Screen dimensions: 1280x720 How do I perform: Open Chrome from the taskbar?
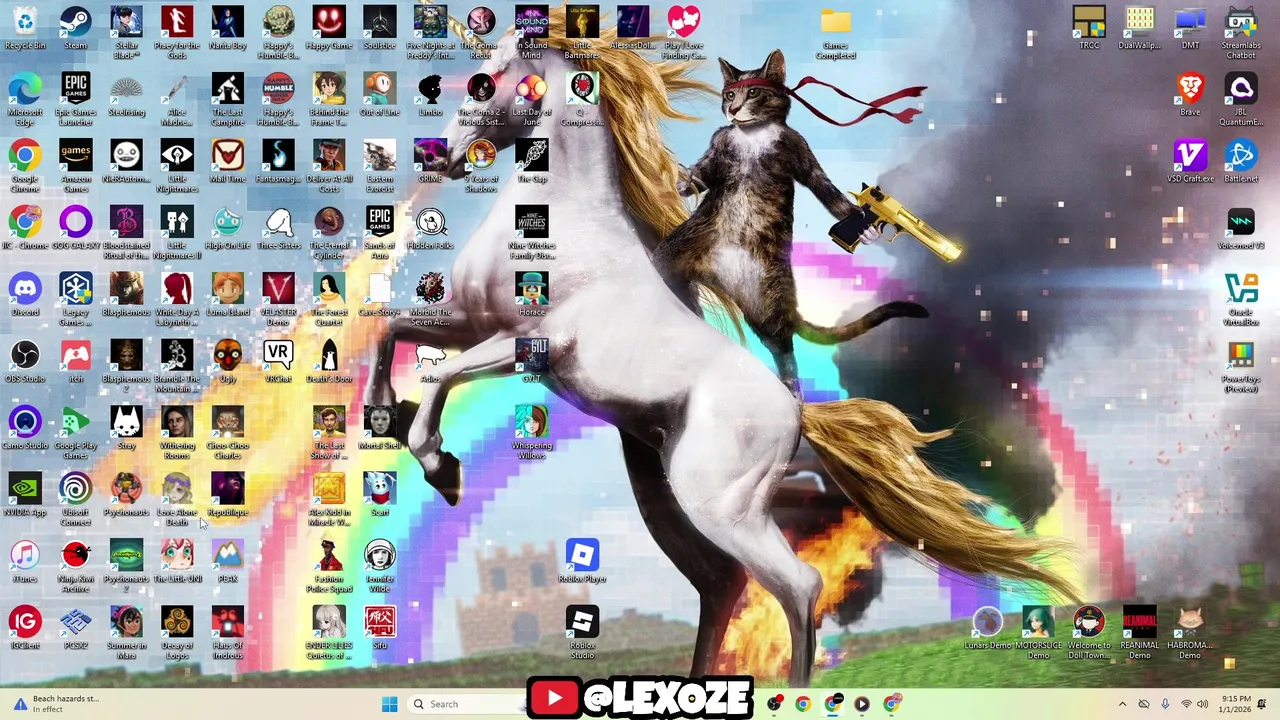(802, 704)
